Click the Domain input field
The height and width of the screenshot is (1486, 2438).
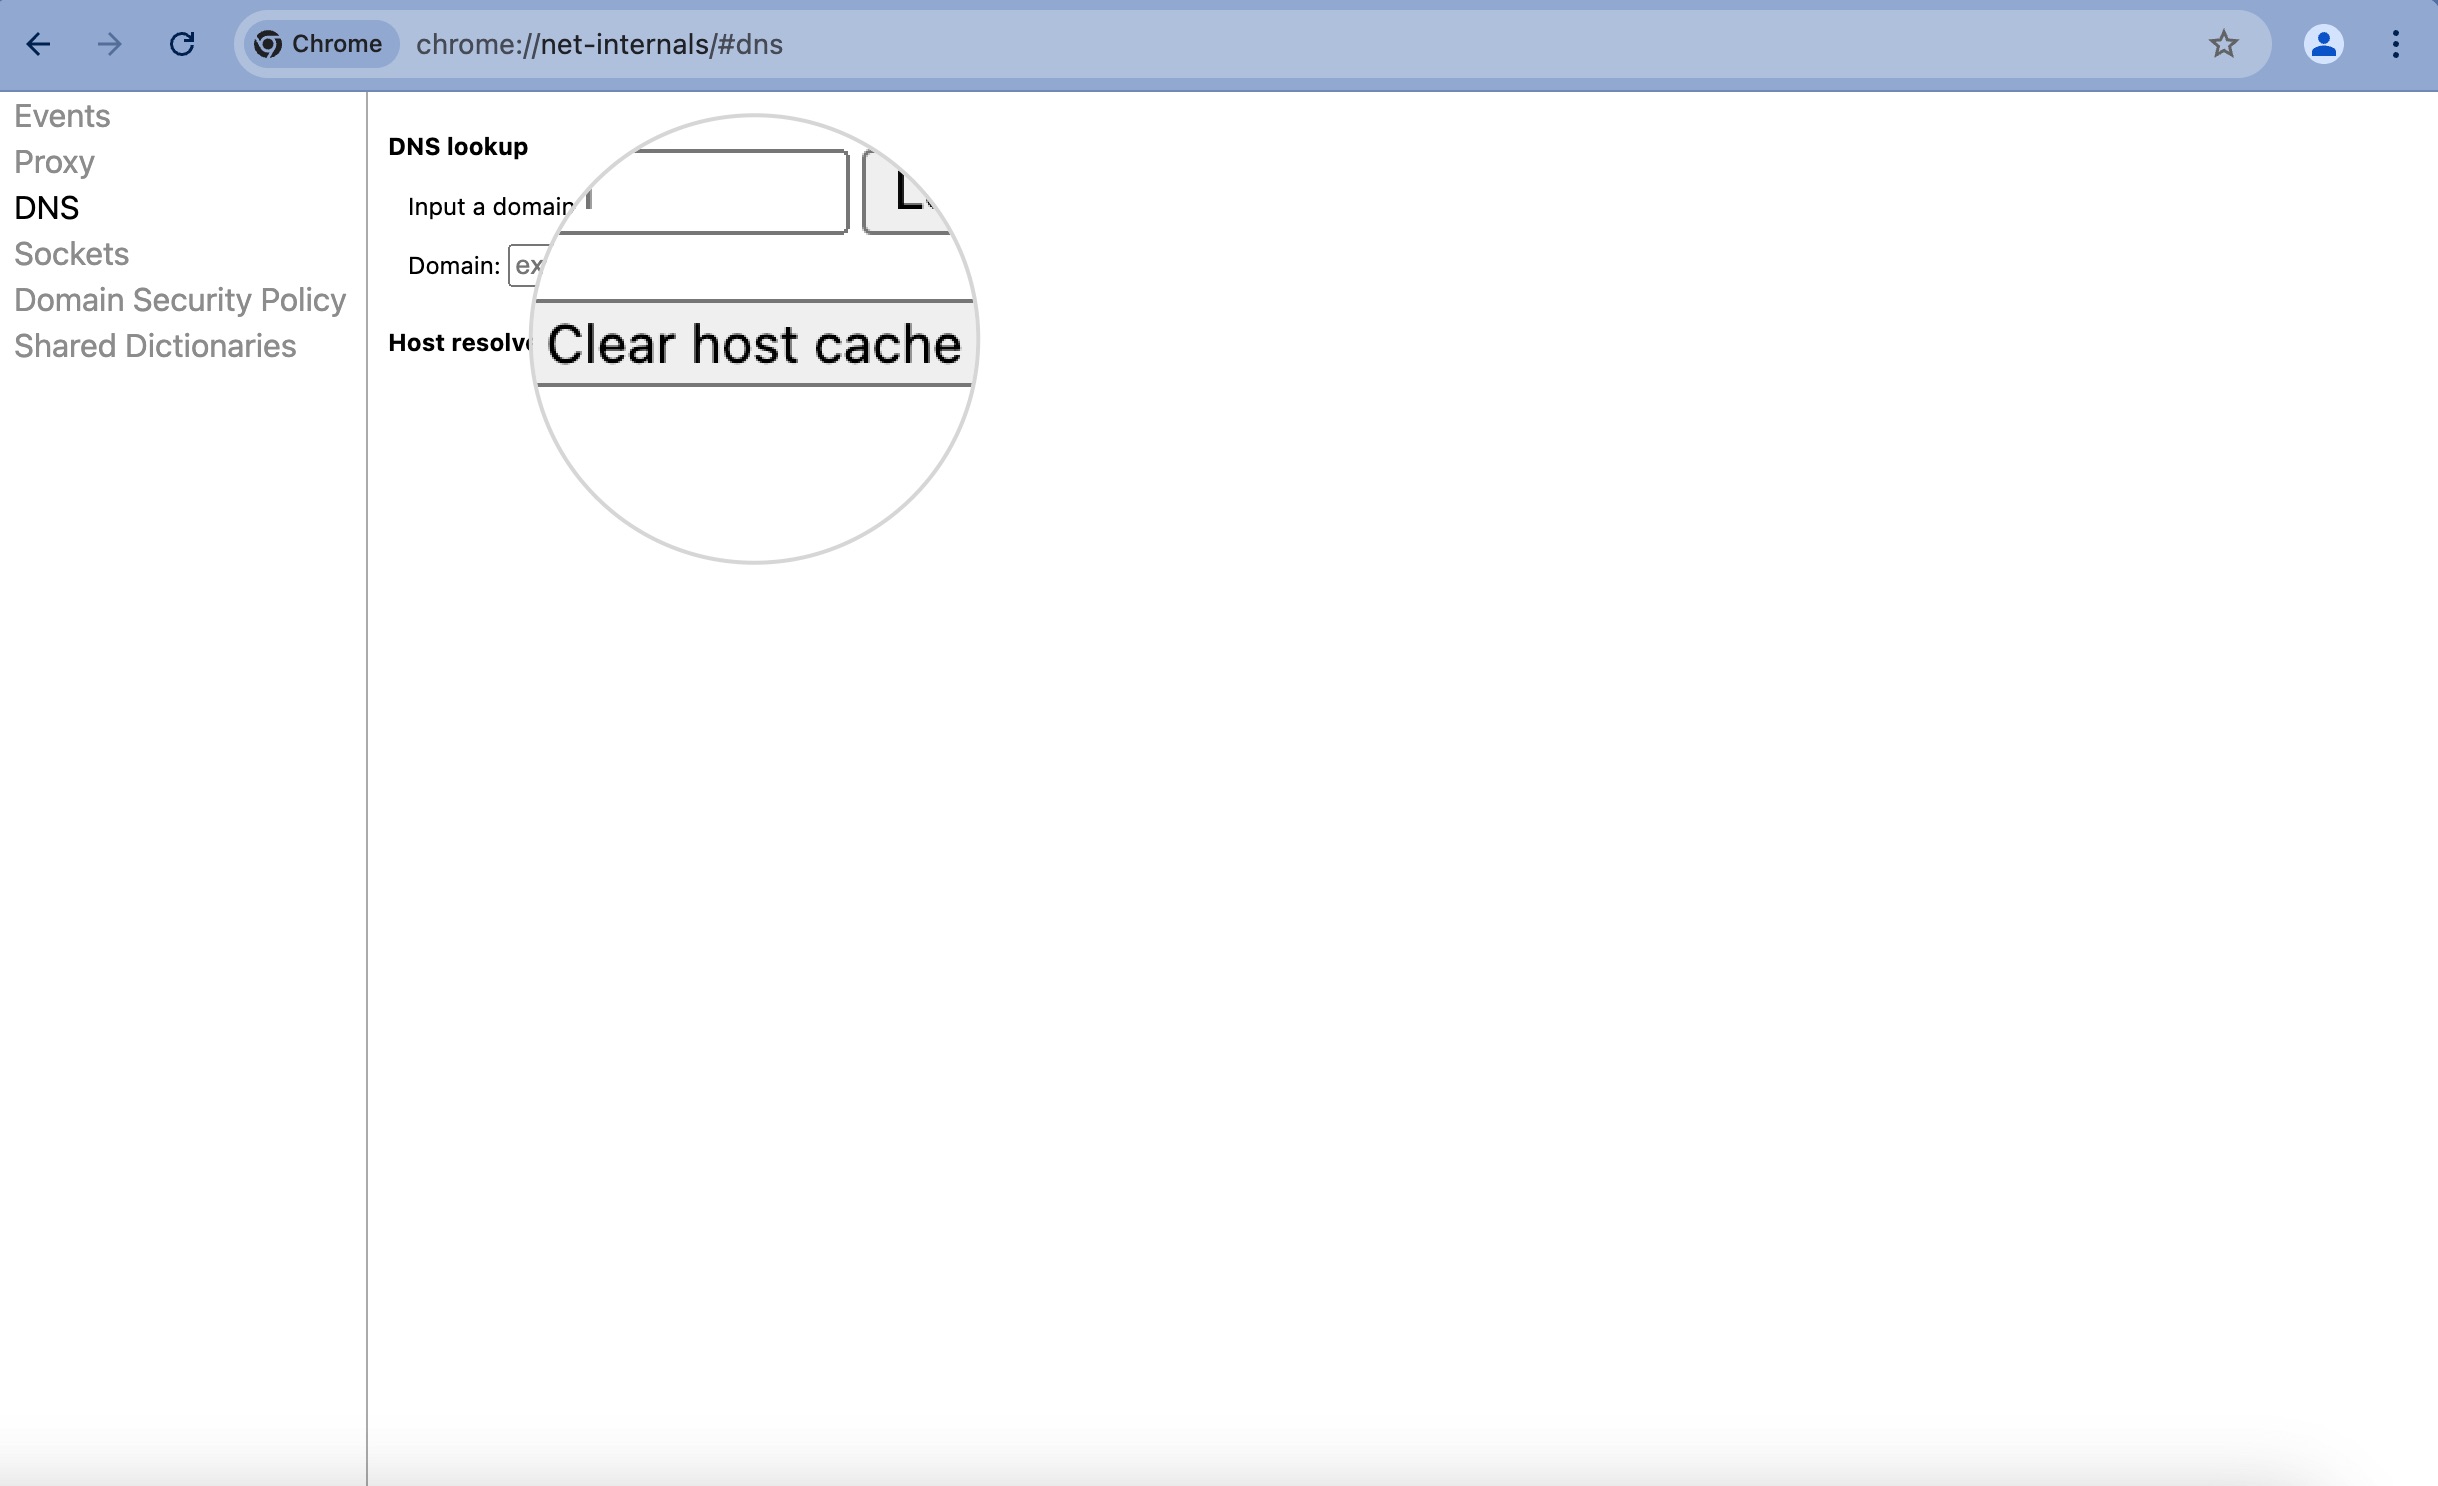coord(527,265)
